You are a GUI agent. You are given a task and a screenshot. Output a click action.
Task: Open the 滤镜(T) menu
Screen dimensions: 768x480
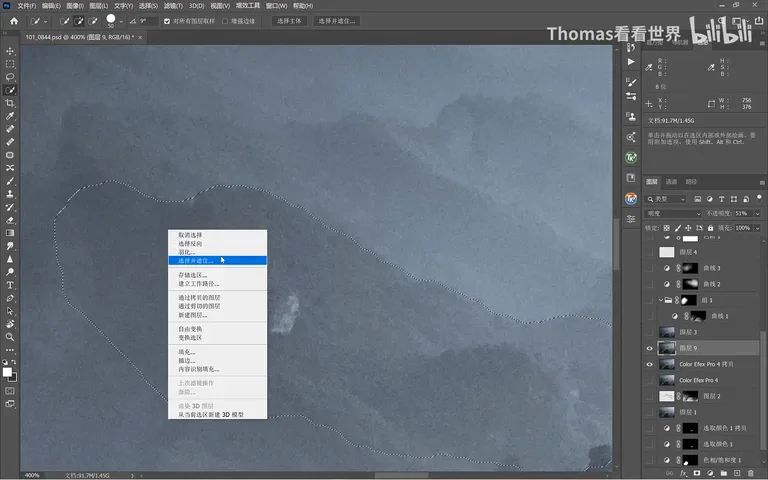click(173, 6)
